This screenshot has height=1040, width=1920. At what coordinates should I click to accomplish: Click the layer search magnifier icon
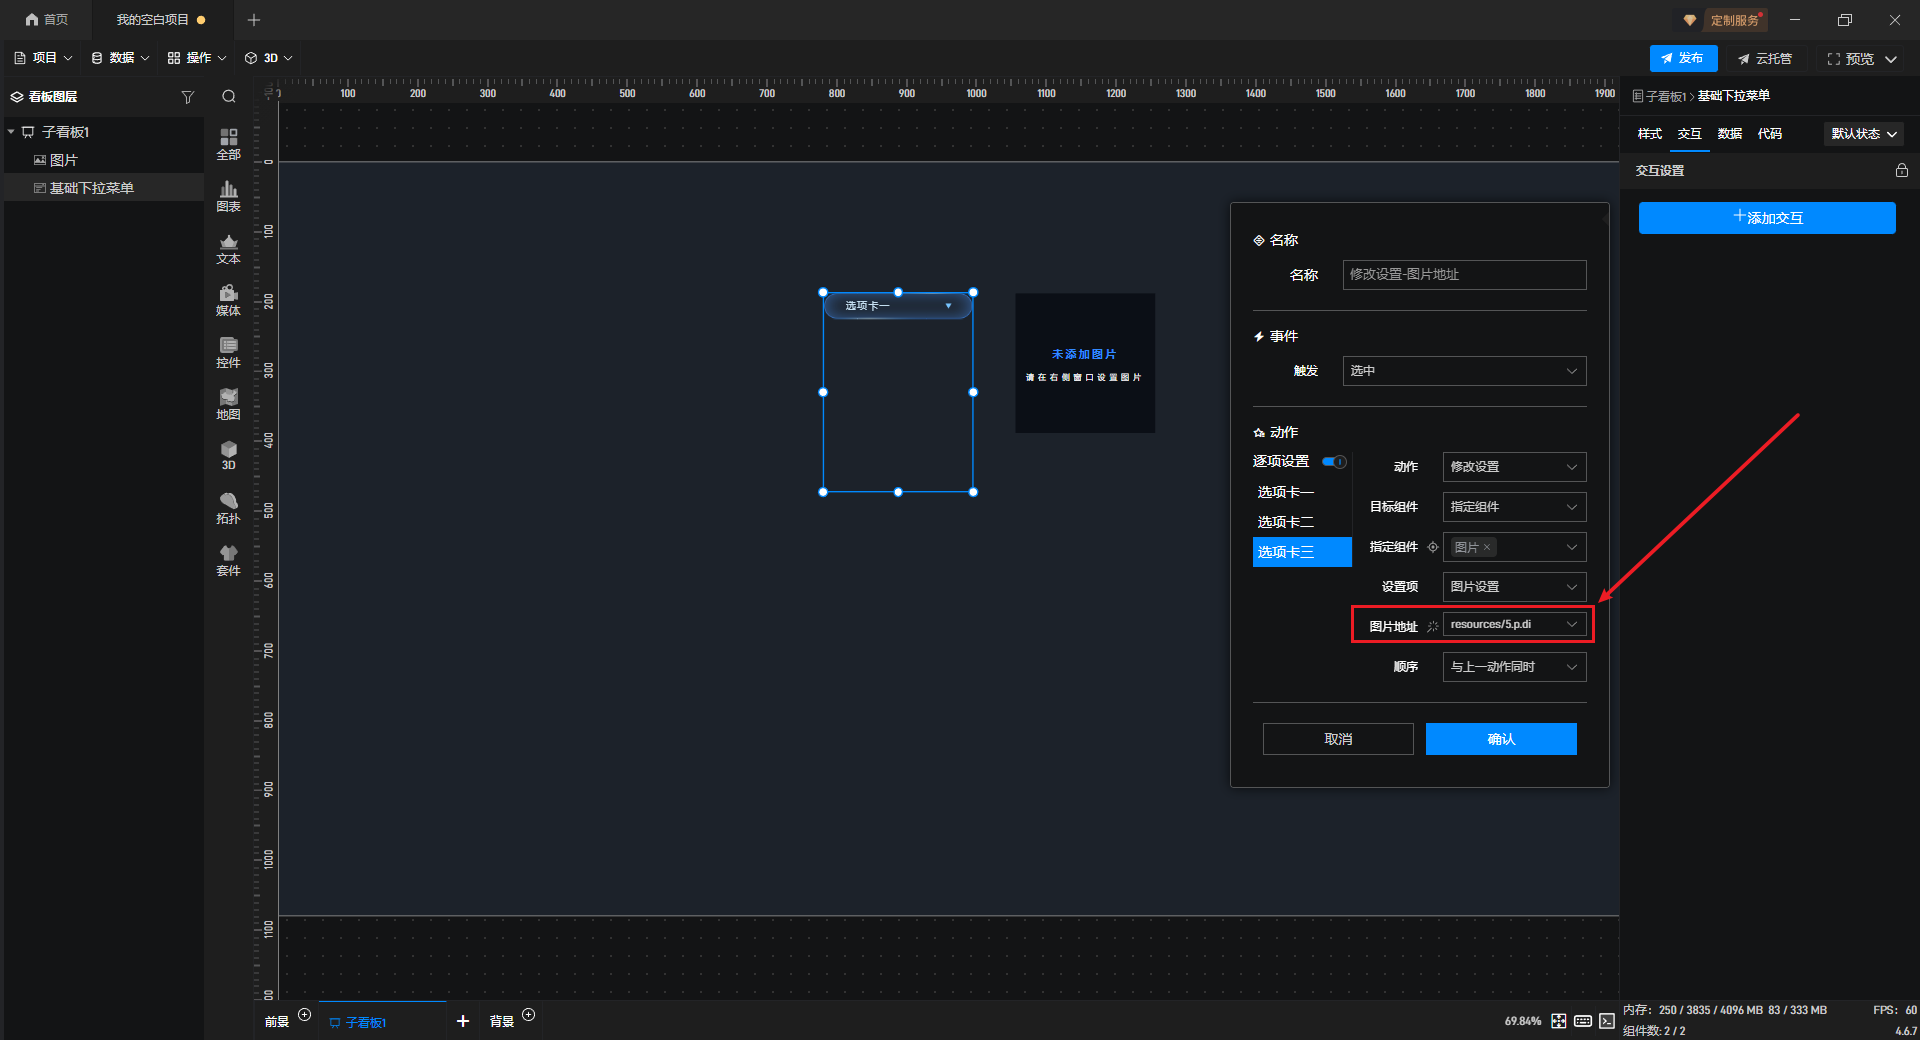pos(229,97)
